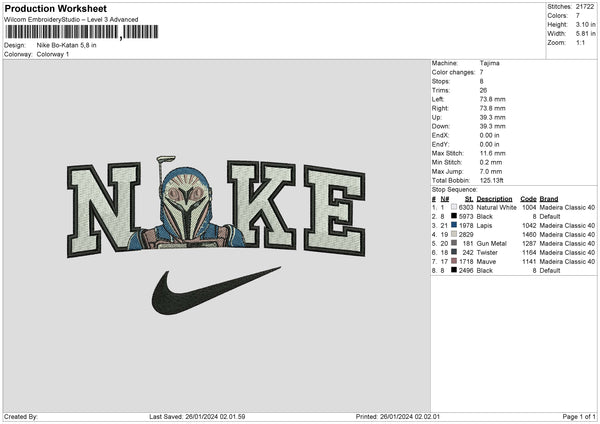
Task: Click the Zoom value 1:1
Action: click(580, 42)
